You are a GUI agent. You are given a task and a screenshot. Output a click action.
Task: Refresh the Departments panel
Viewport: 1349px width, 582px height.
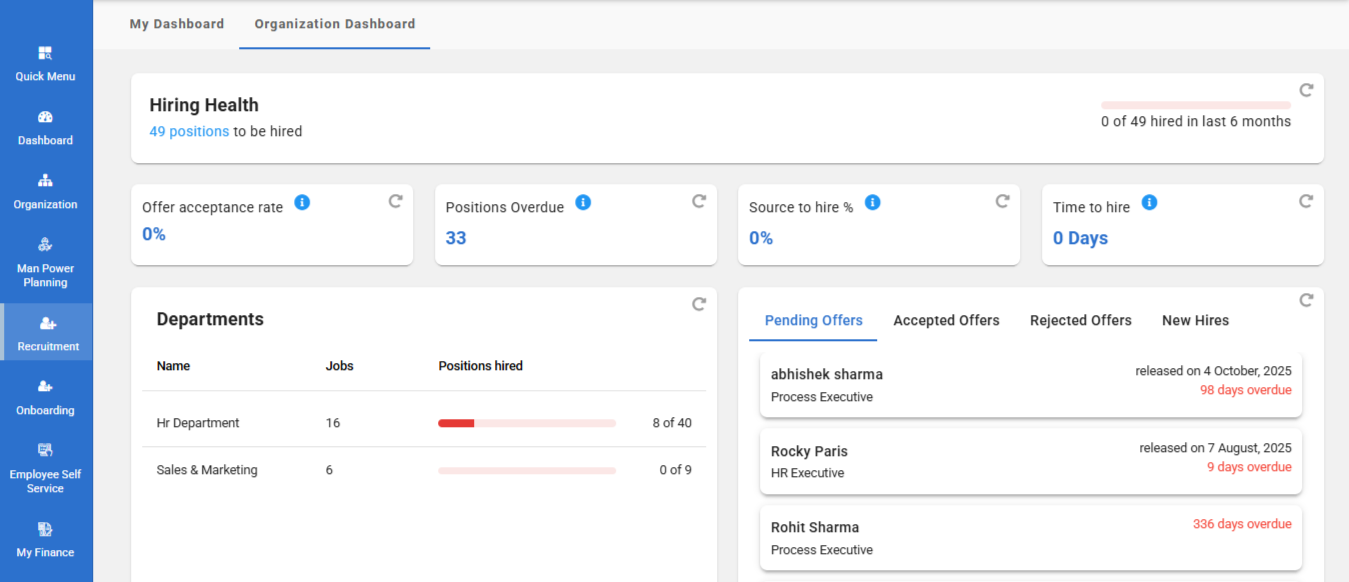click(699, 304)
